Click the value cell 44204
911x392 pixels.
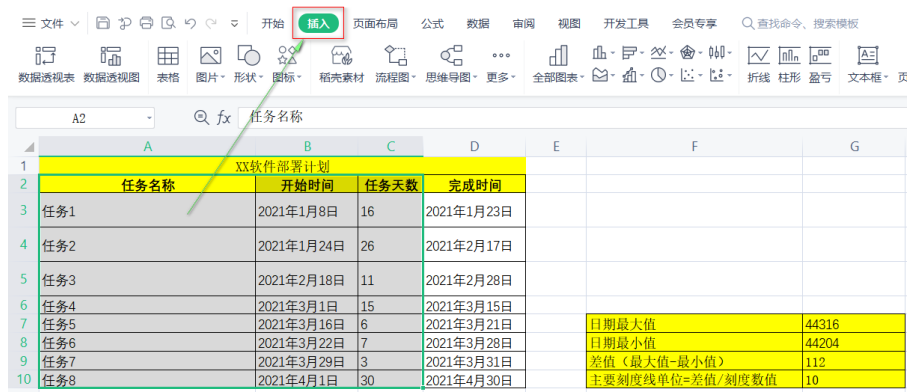coord(854,343)
